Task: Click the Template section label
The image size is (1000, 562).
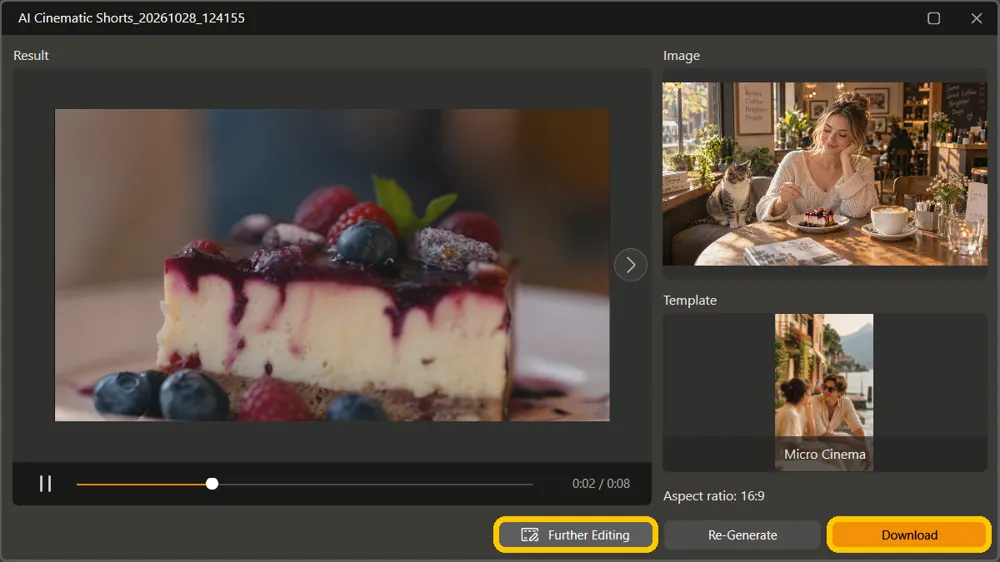Action: (x=689, y=300)
